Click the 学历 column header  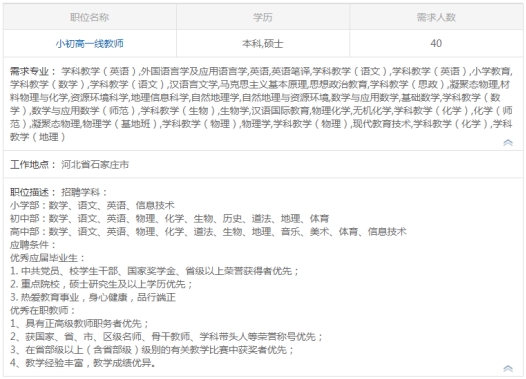point(263,17)
